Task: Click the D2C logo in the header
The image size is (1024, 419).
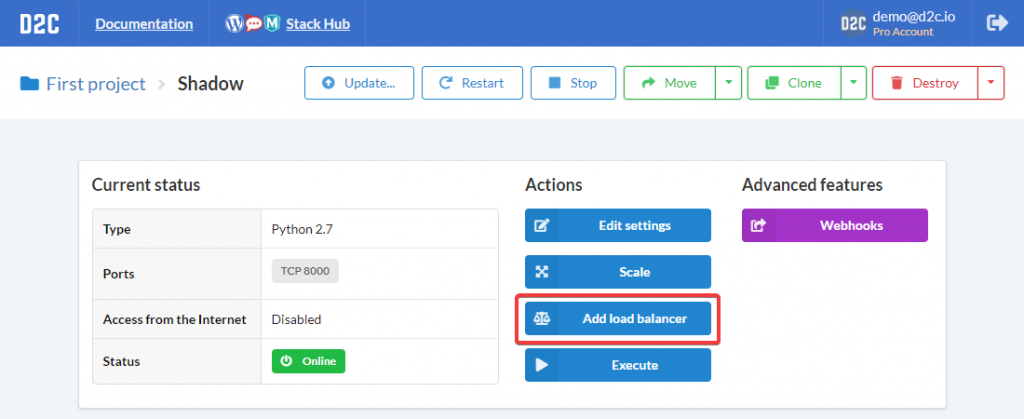Action: tap(39, 24)
